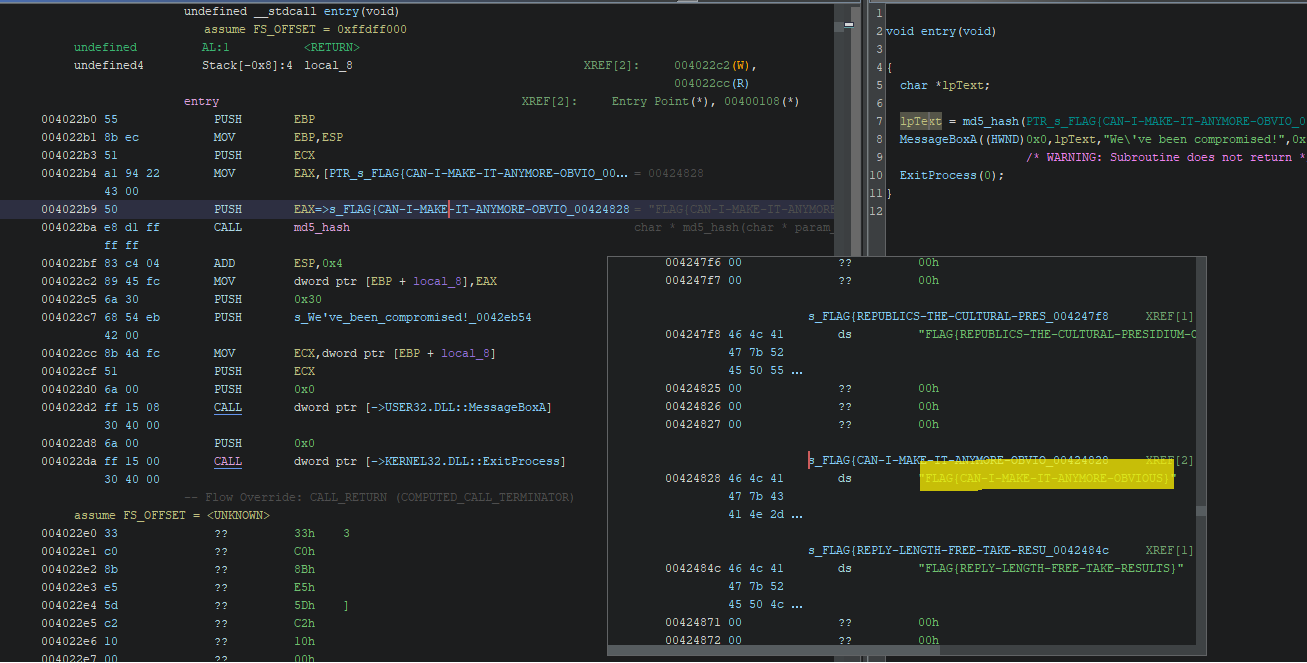Click the MOV ECX operand at address 004022cc
The image size is (1307, 663).
click(x=395, y=353)
